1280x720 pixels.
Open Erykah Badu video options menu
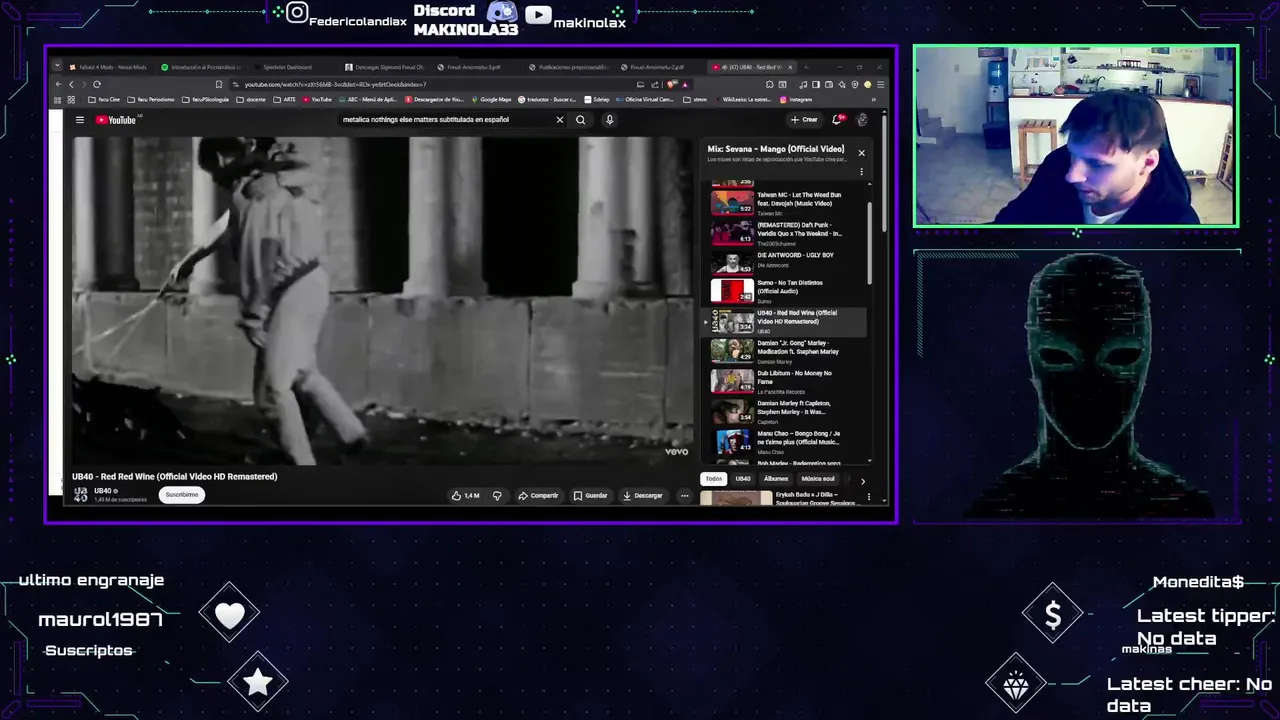(x=868, y=497)
